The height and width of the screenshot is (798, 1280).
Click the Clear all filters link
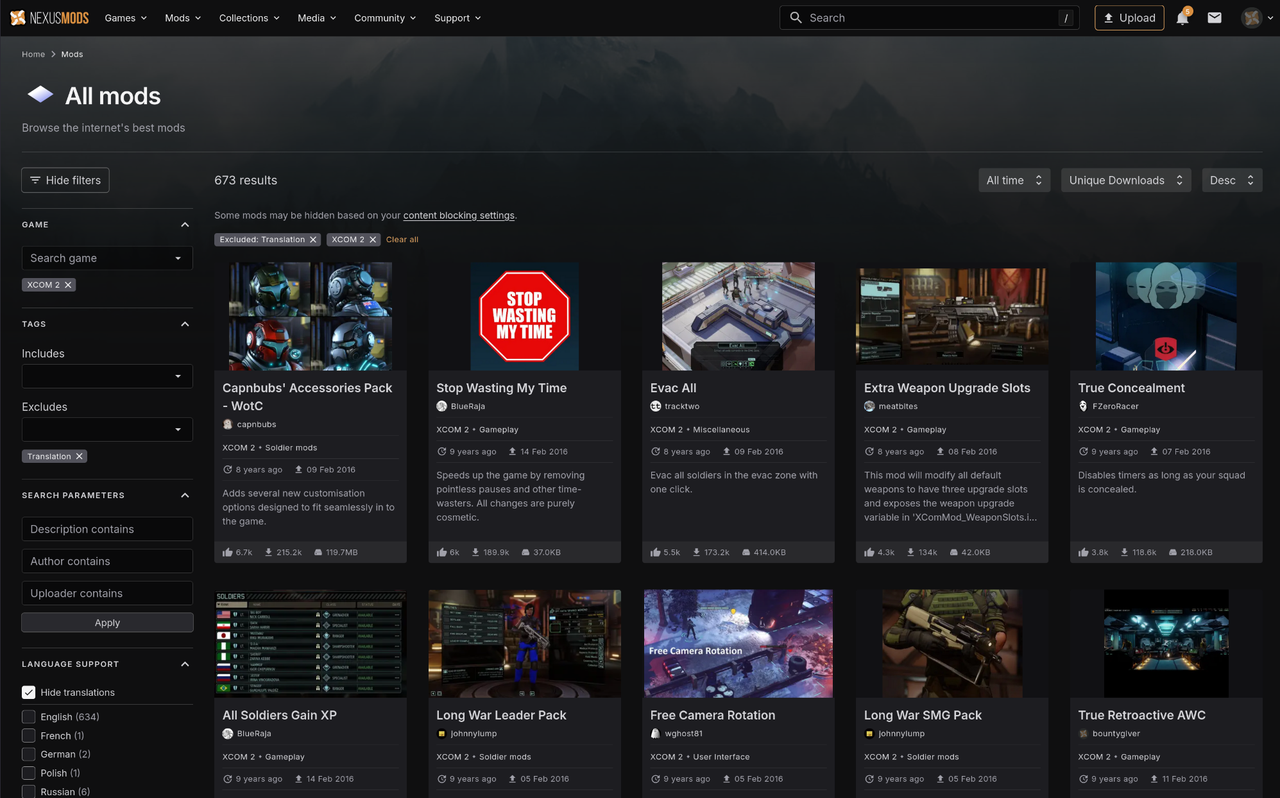pyautogui.click(x=402, y=240)
